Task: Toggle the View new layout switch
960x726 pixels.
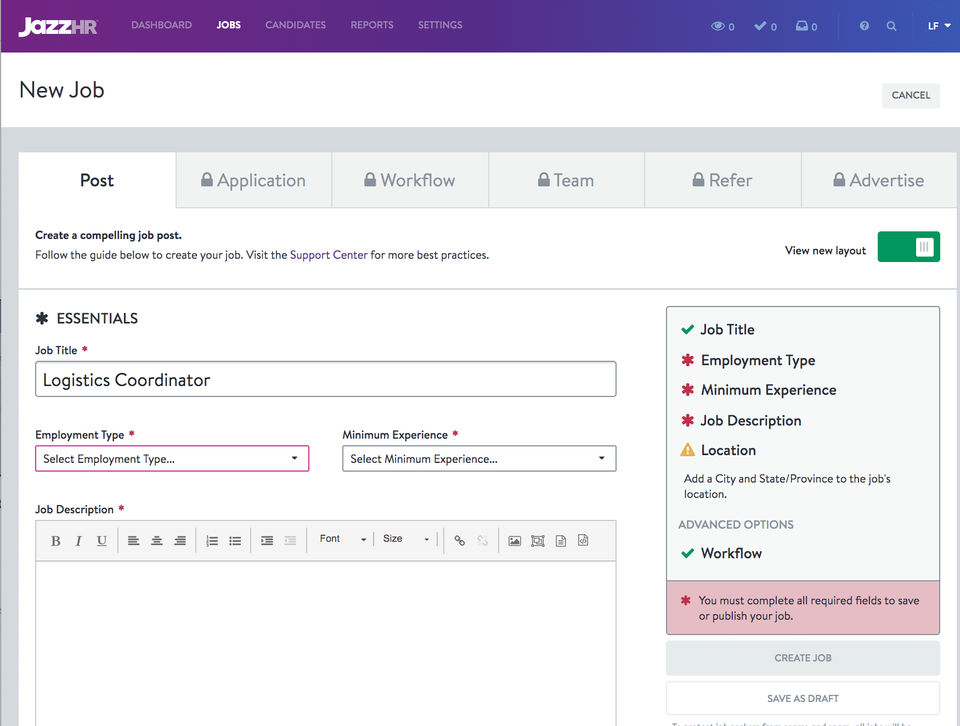Action: tap(908, 247)
